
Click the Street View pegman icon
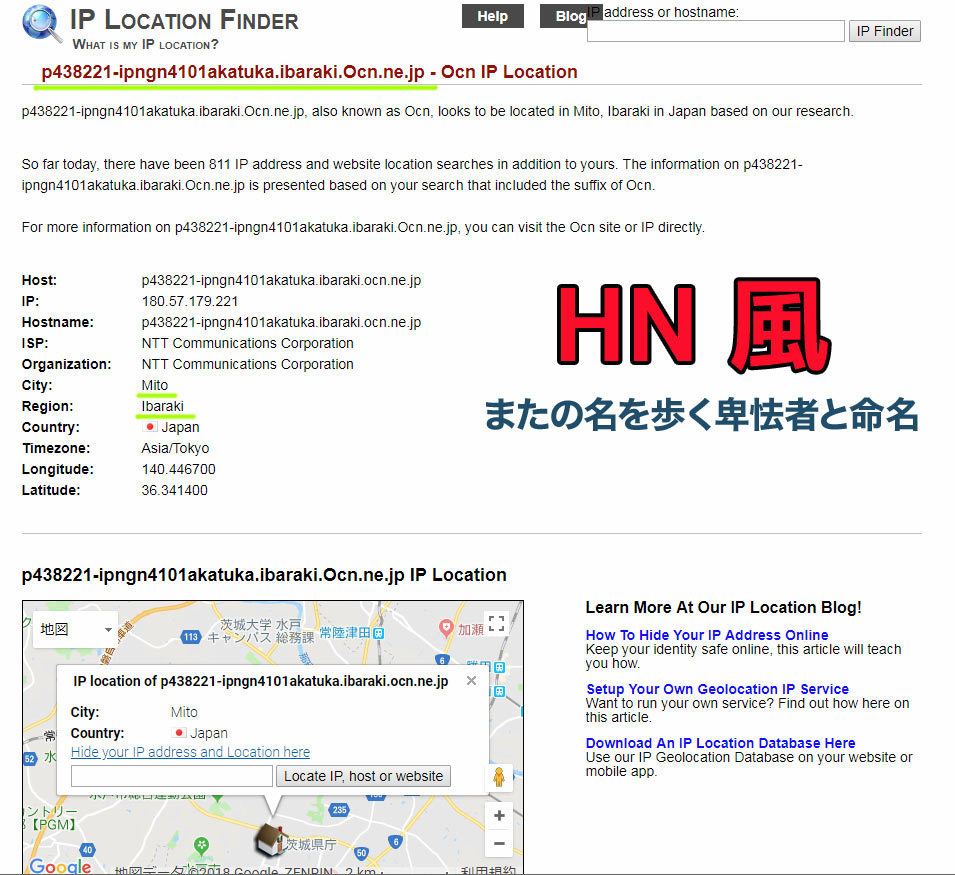coord(499,777)
